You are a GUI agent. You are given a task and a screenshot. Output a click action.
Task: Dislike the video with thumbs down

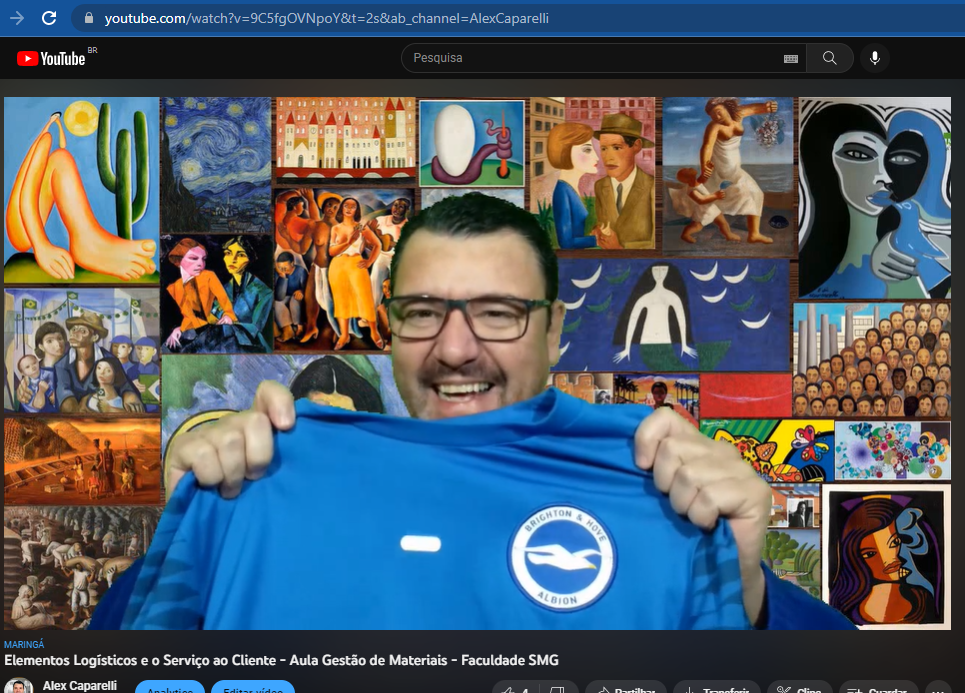[557, 689]
